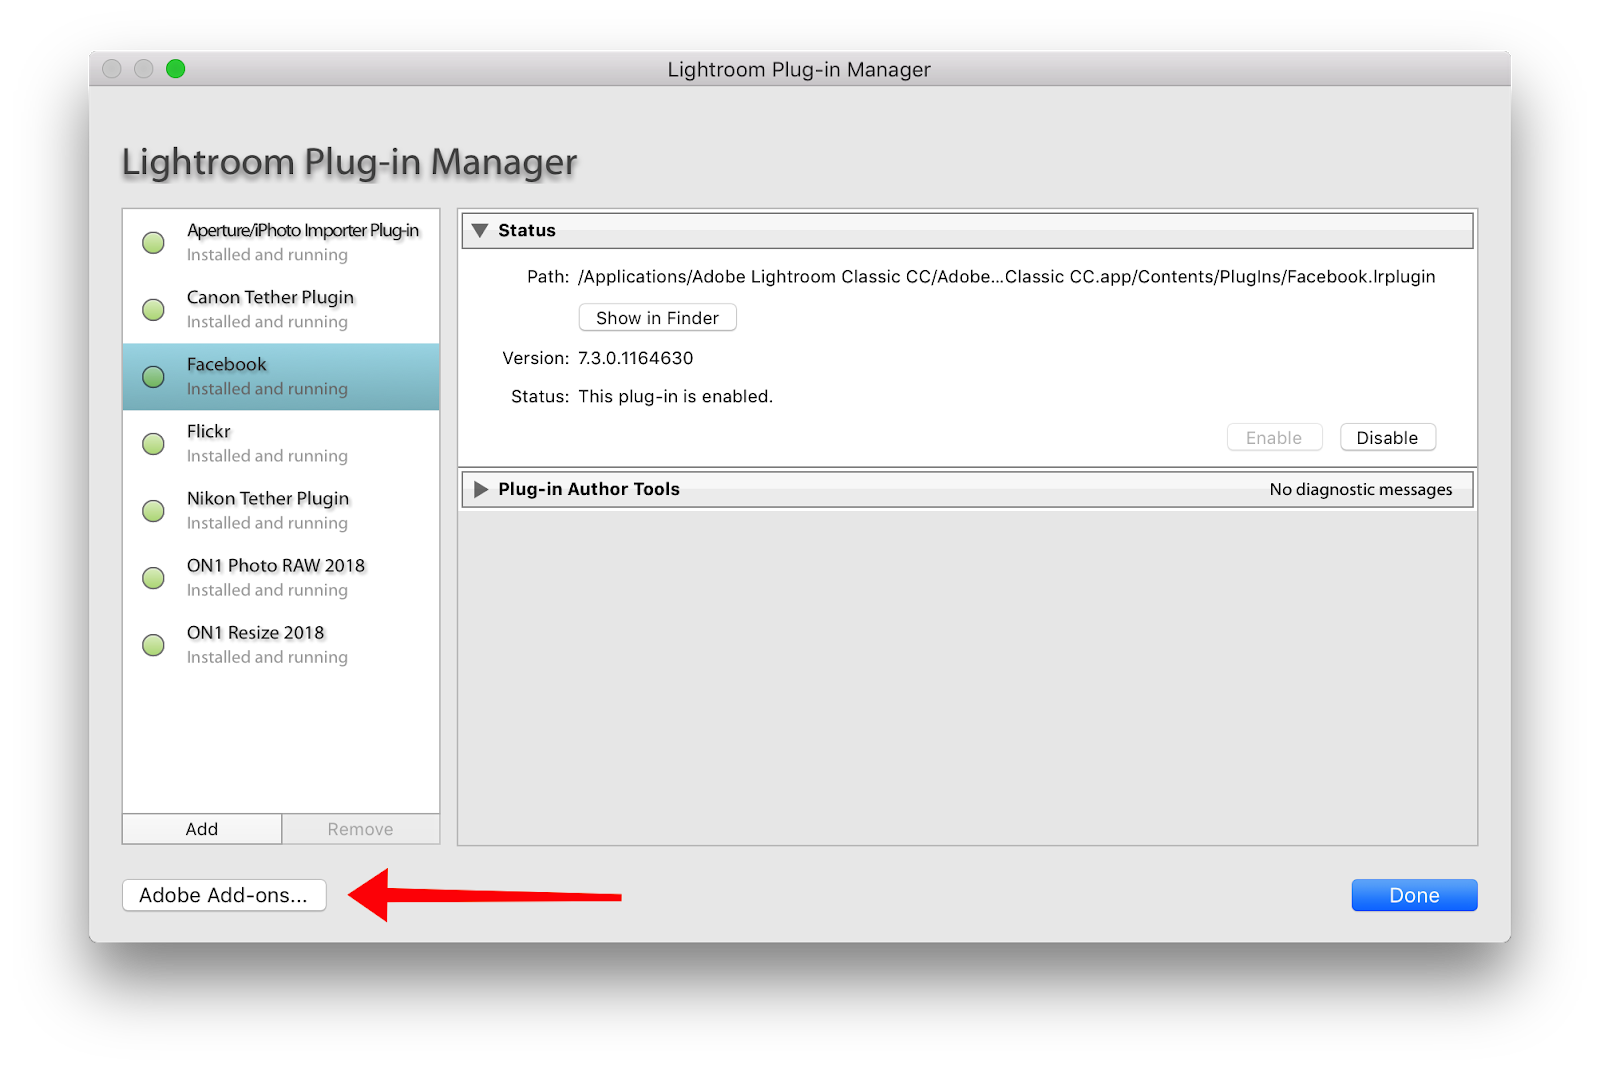The height and width of the screenshot is (1070, 1600).
Task: Click green status dot beside ON1 Resize 2018
Action: pos(153,644)
